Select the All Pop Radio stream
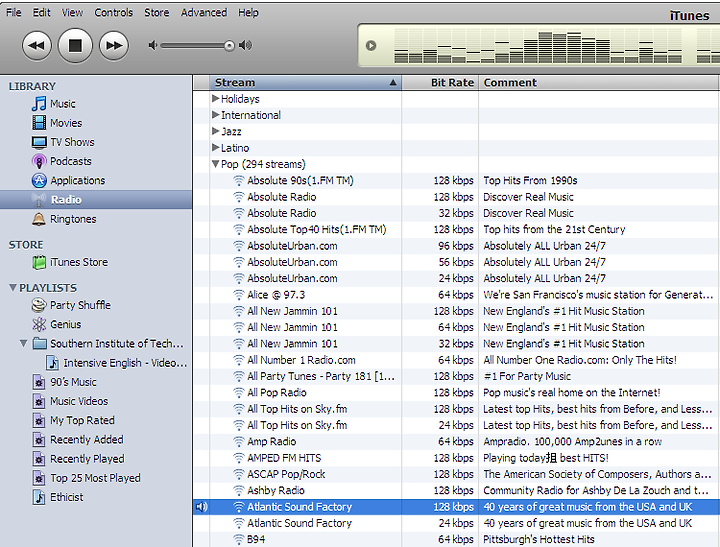This screenshot has width=720, height=547. point(456,393)
